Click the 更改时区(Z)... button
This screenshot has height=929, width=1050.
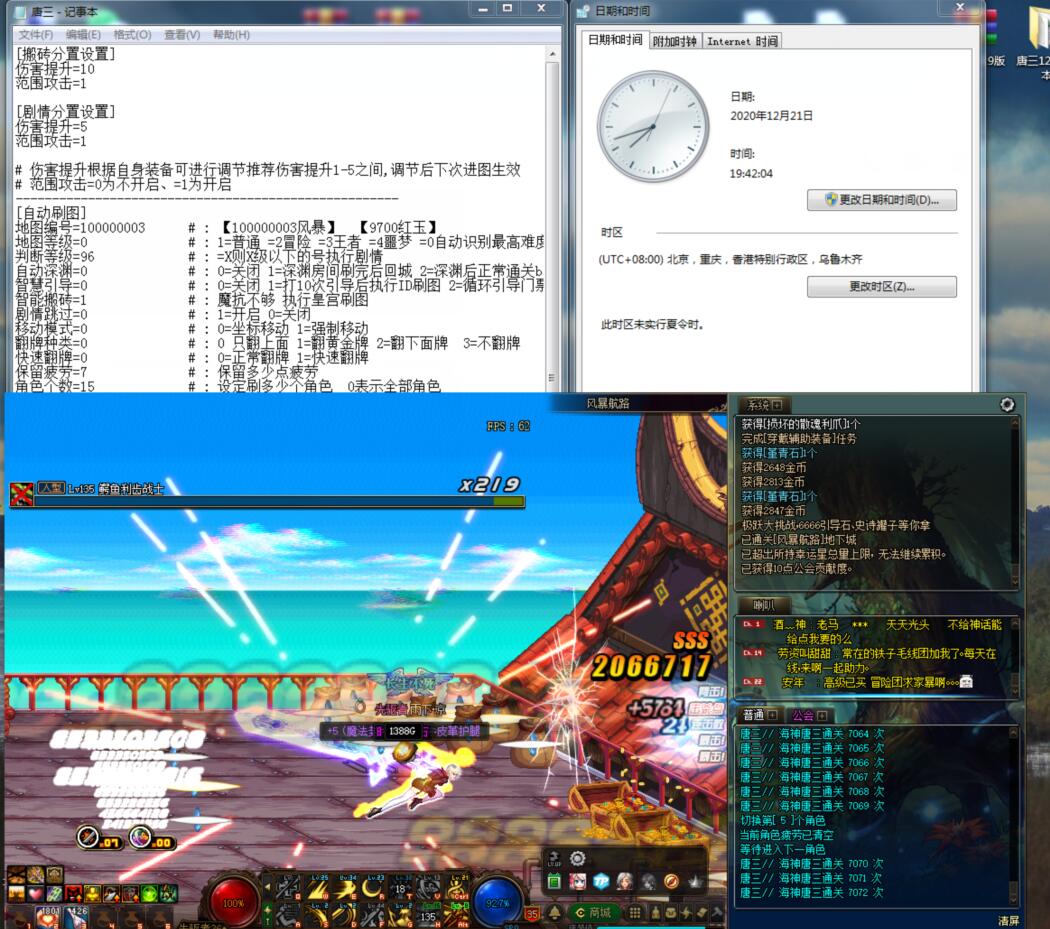click(x=881, y=287)
